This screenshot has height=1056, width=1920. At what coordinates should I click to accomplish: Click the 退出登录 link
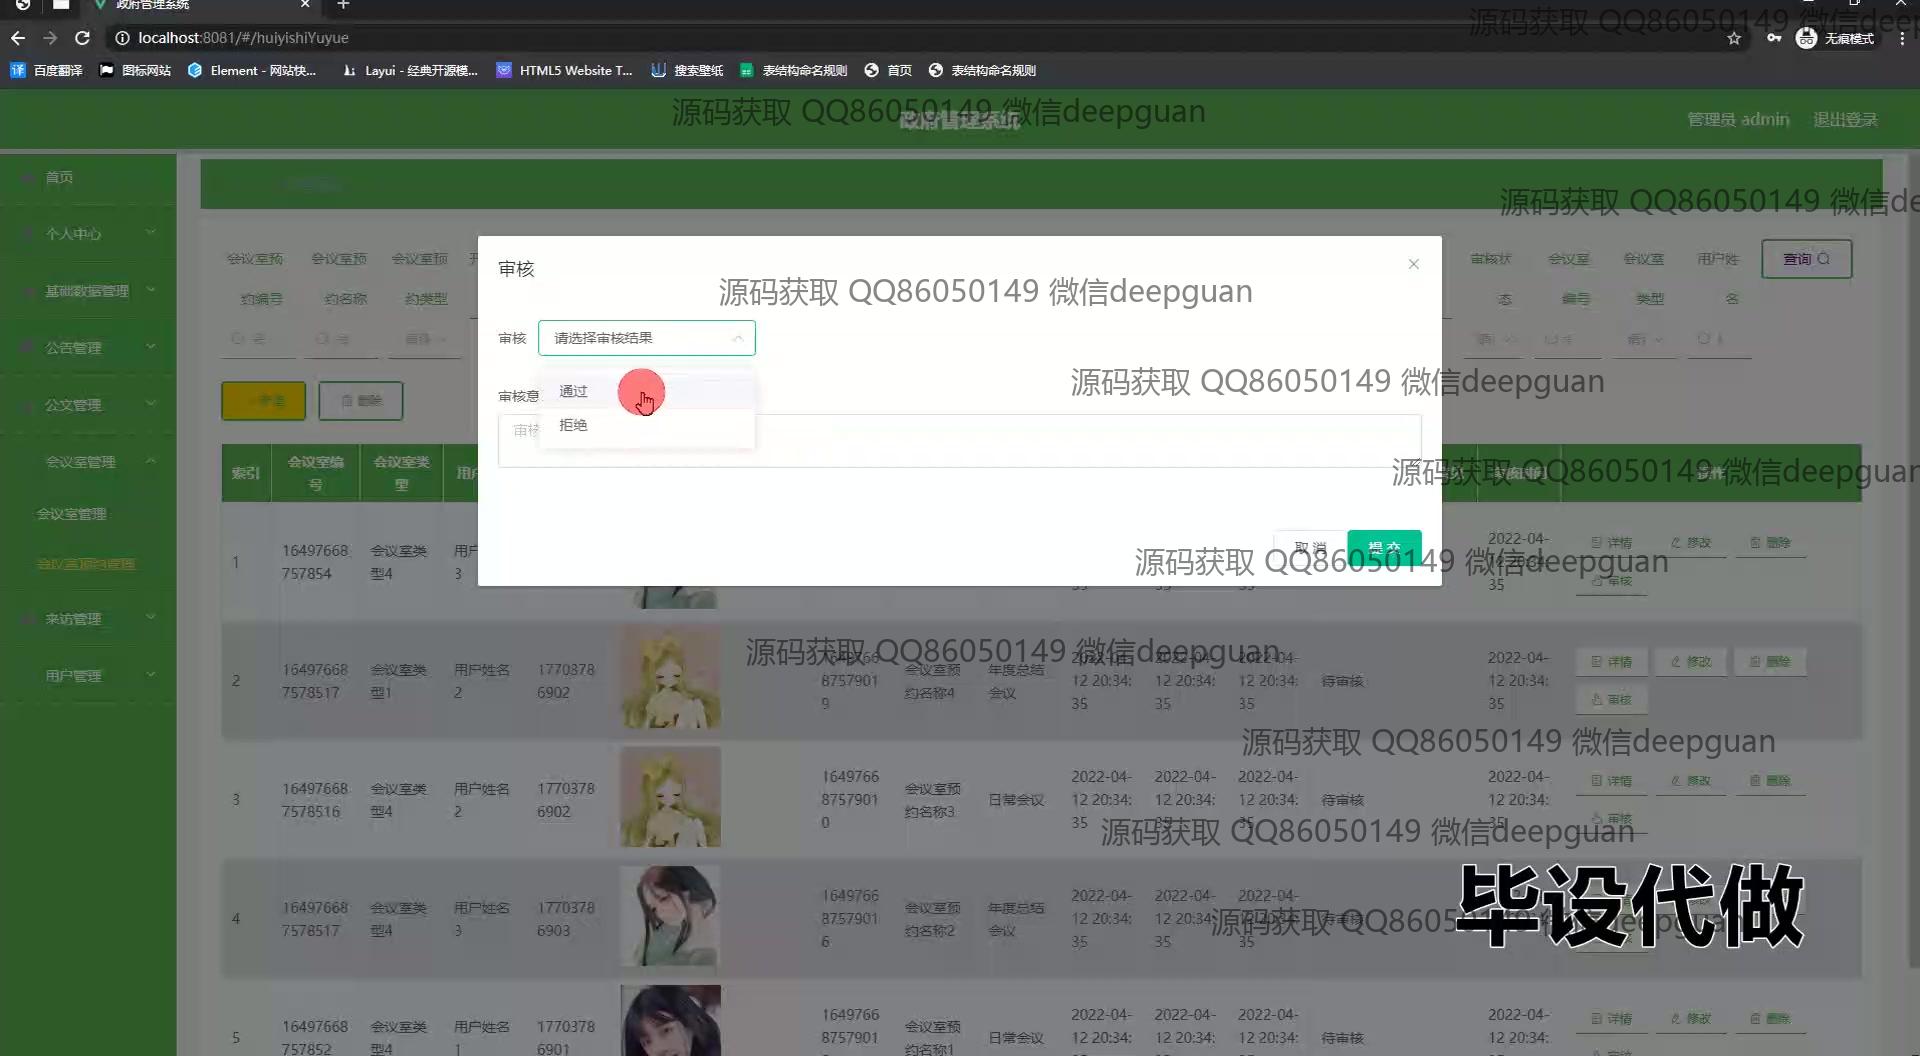pos(1845,119)
